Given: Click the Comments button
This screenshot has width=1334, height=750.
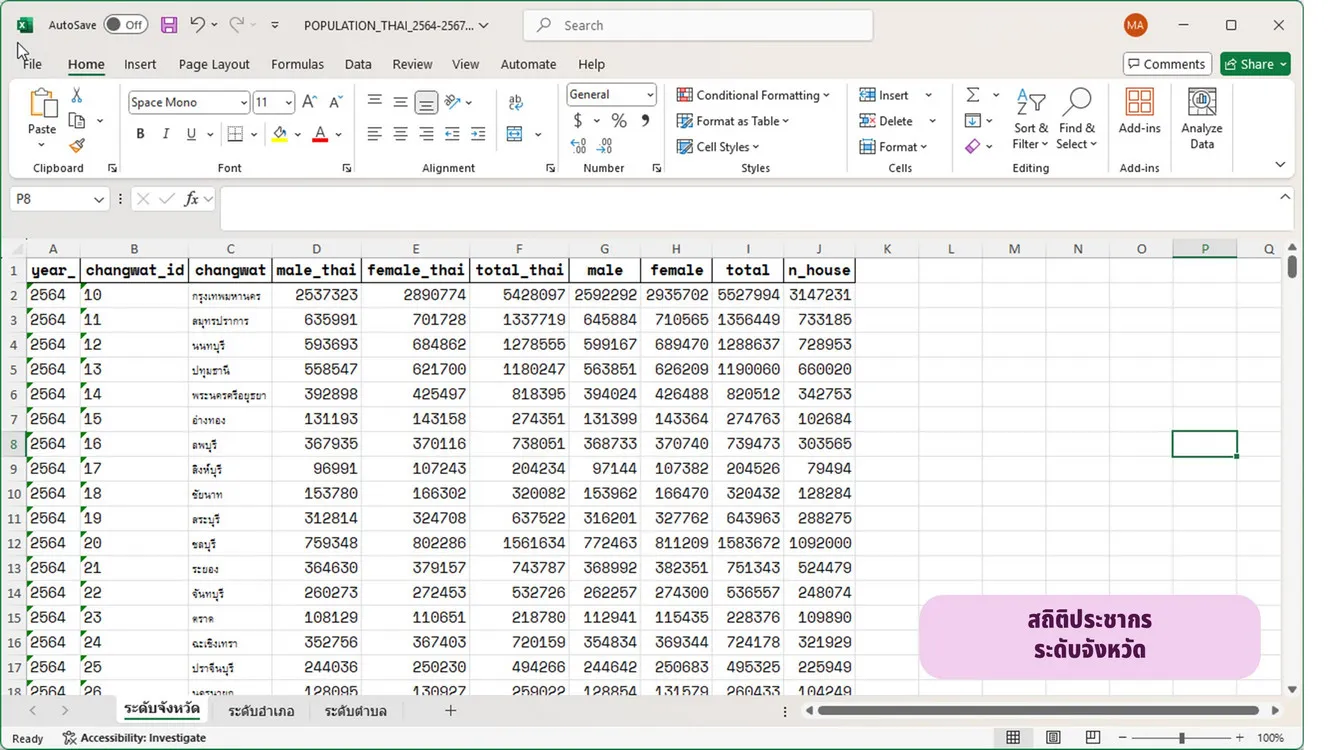Looking at the screenshot, I should [x=1167, y=64].
